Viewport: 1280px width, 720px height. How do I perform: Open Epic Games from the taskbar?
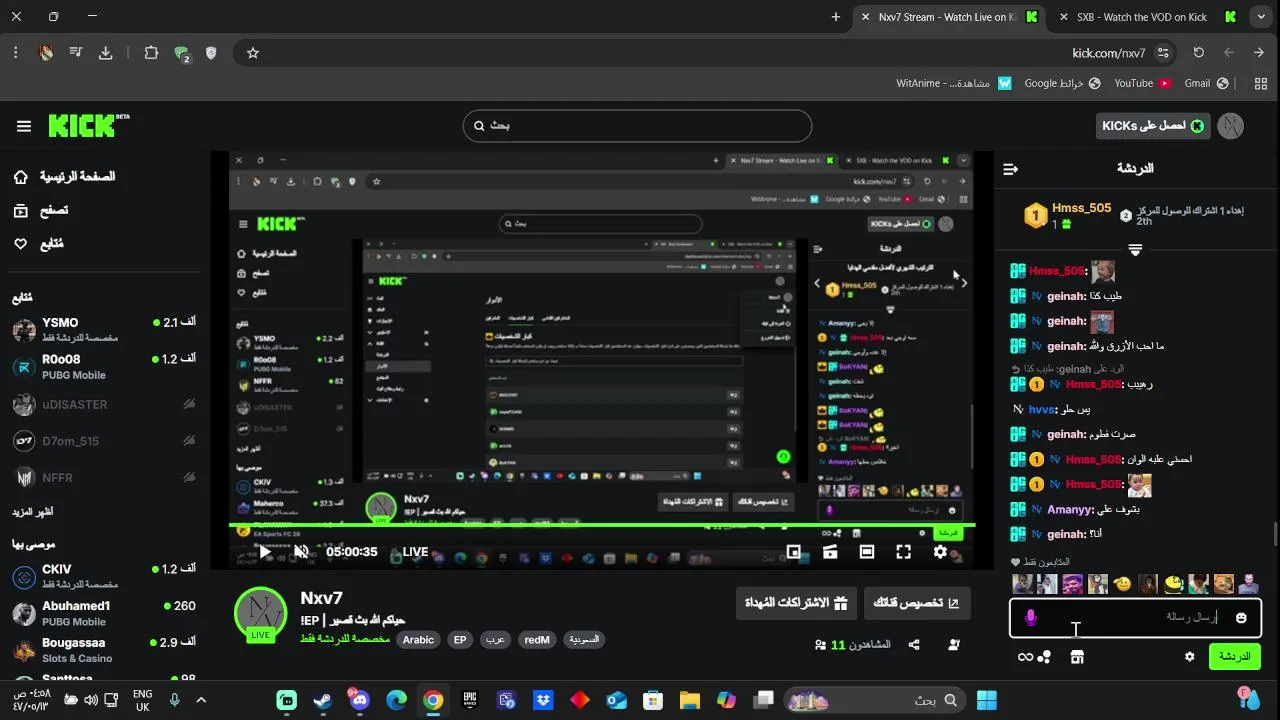(x=470, y=700)
